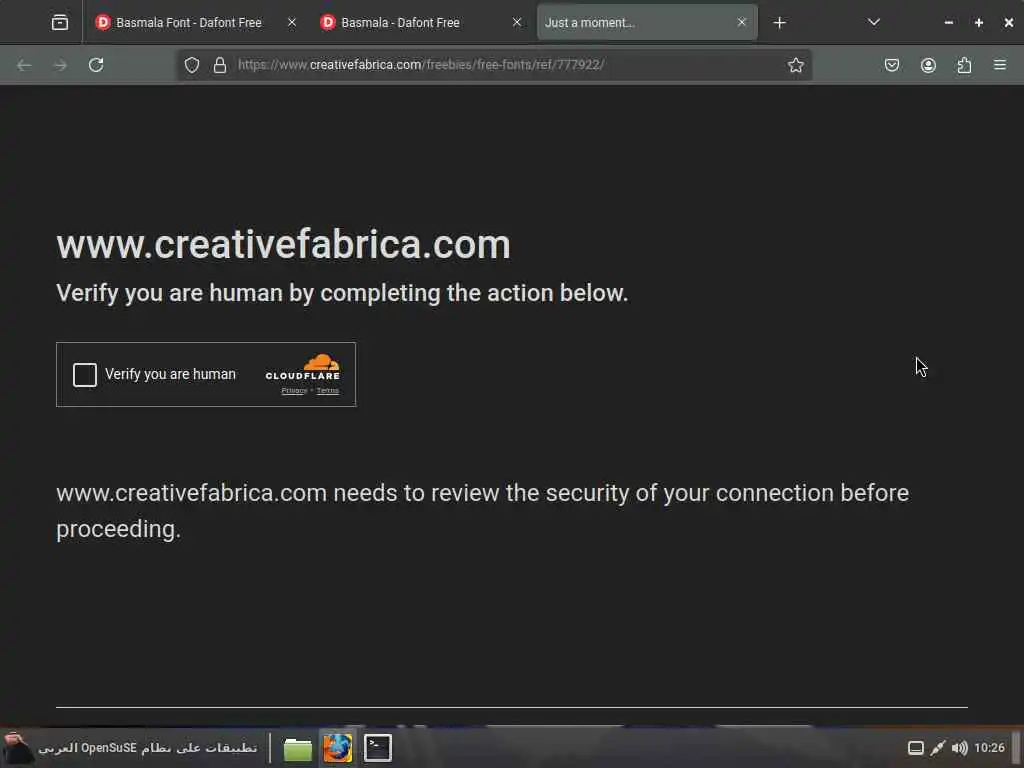Image resolution: width=1024 pixels, height=768 pixels.
Task: Minimize the Firefox window
Action: coord(949,23)
